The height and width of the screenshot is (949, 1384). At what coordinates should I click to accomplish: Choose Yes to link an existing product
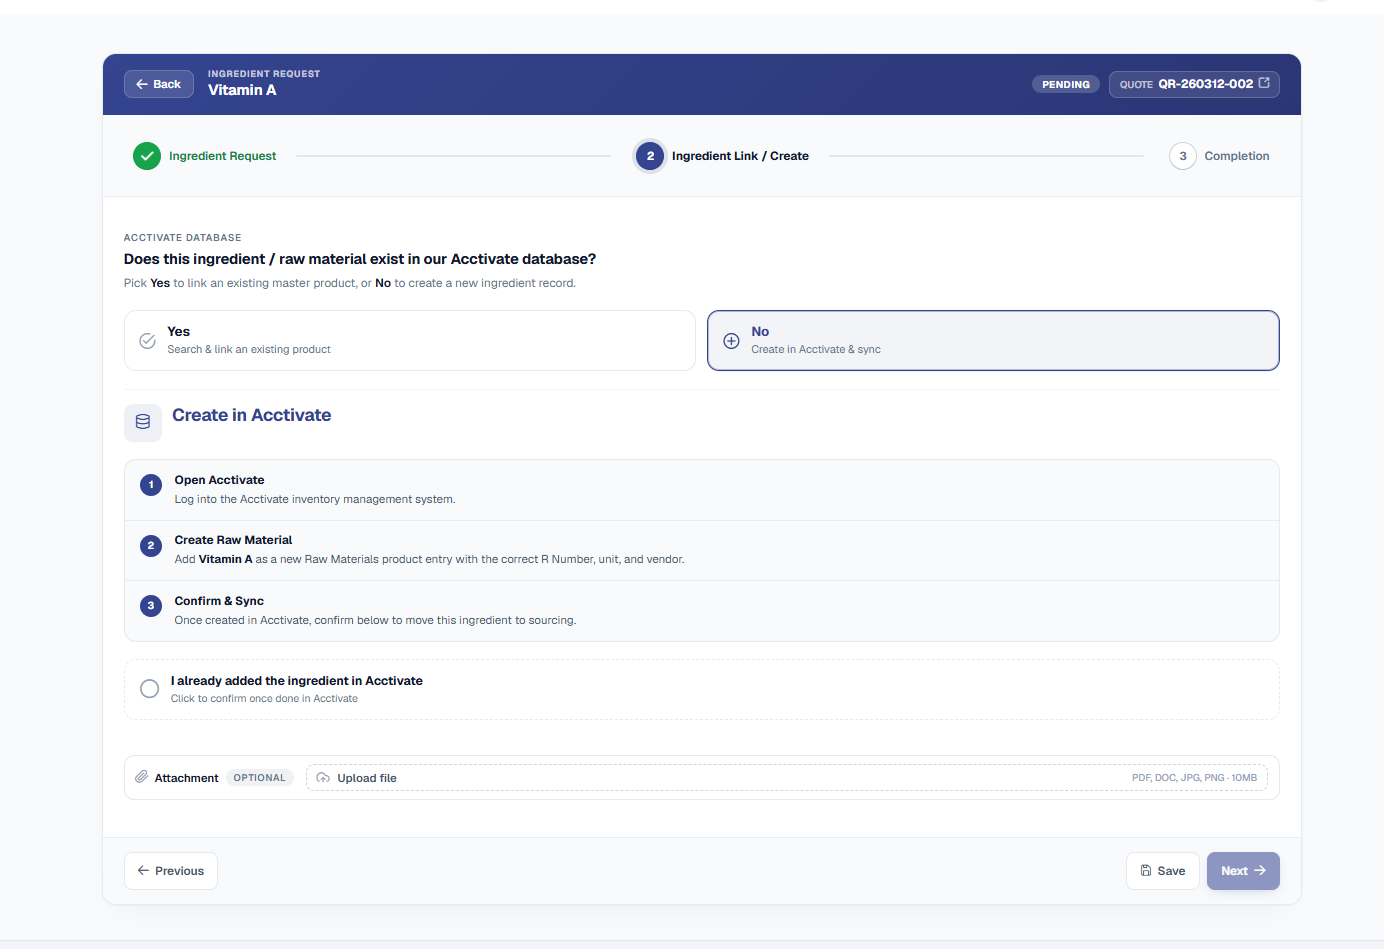point(410,340)
